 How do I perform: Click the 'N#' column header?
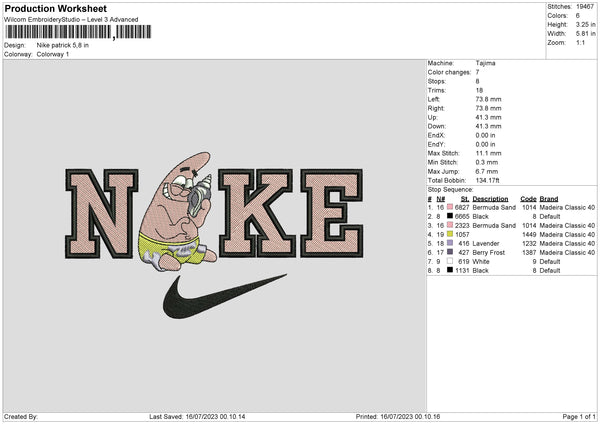pos(441,199)
